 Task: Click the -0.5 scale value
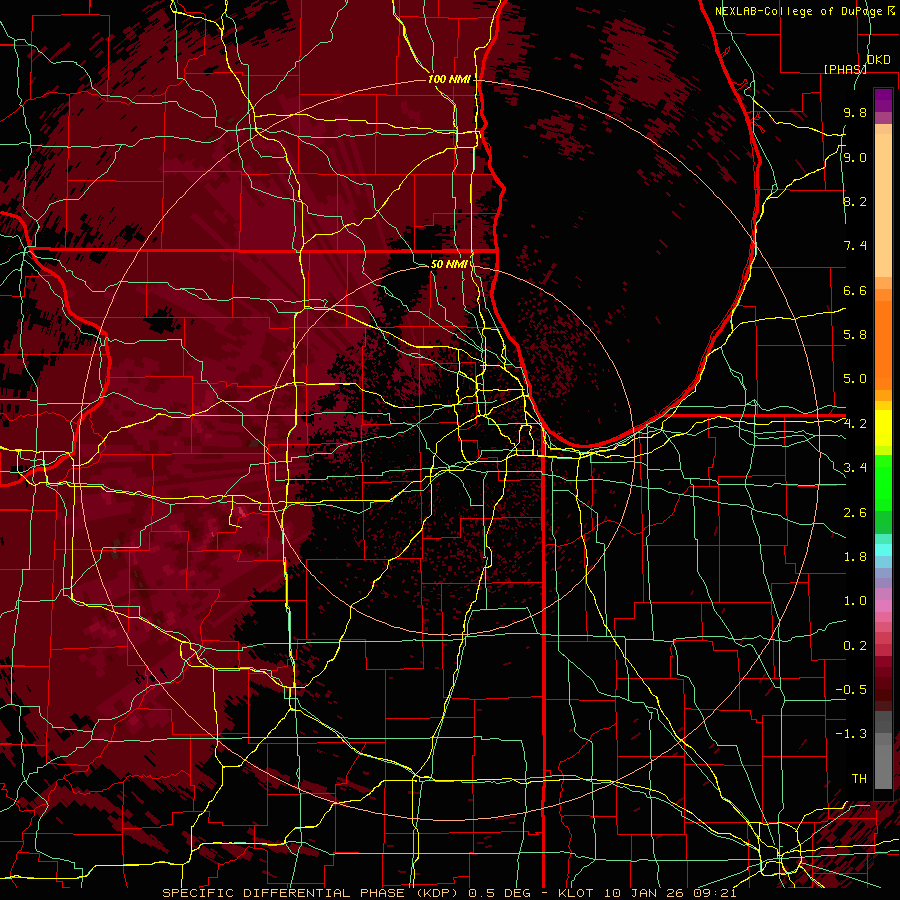[851, 690]
